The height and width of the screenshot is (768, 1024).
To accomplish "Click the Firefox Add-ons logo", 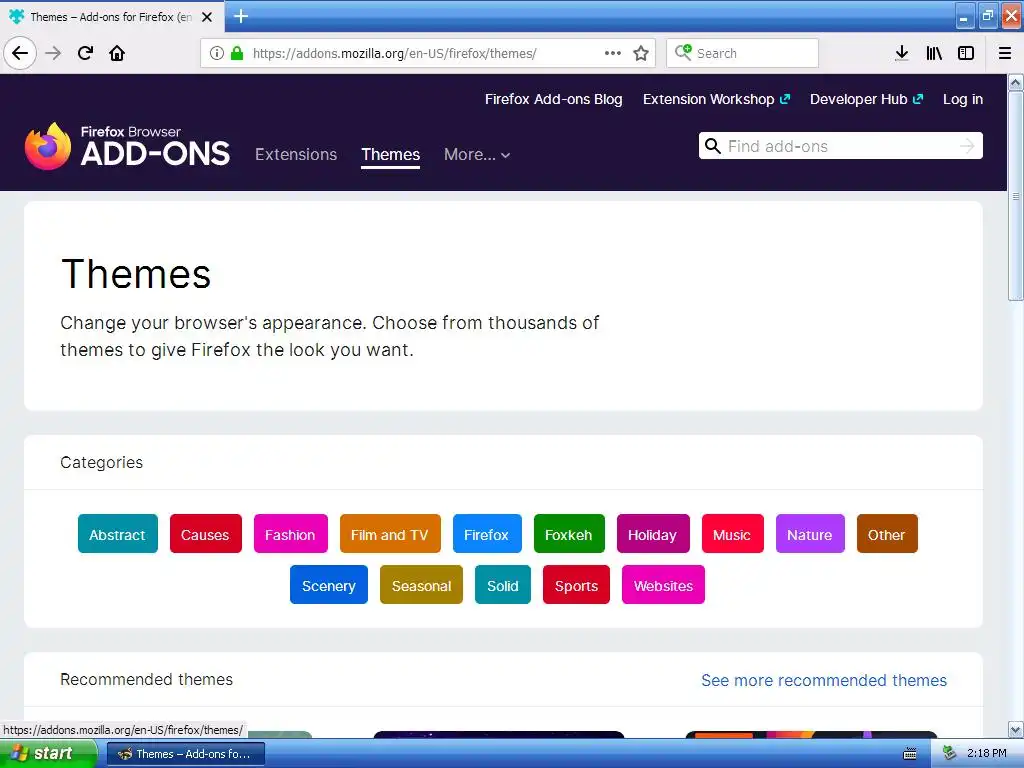I will [127, 146].
